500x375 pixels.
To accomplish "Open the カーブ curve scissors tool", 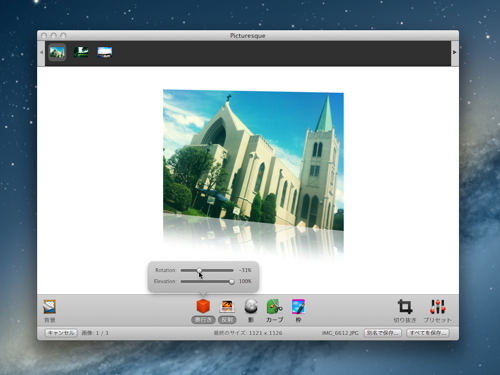I will click(275, 306).
